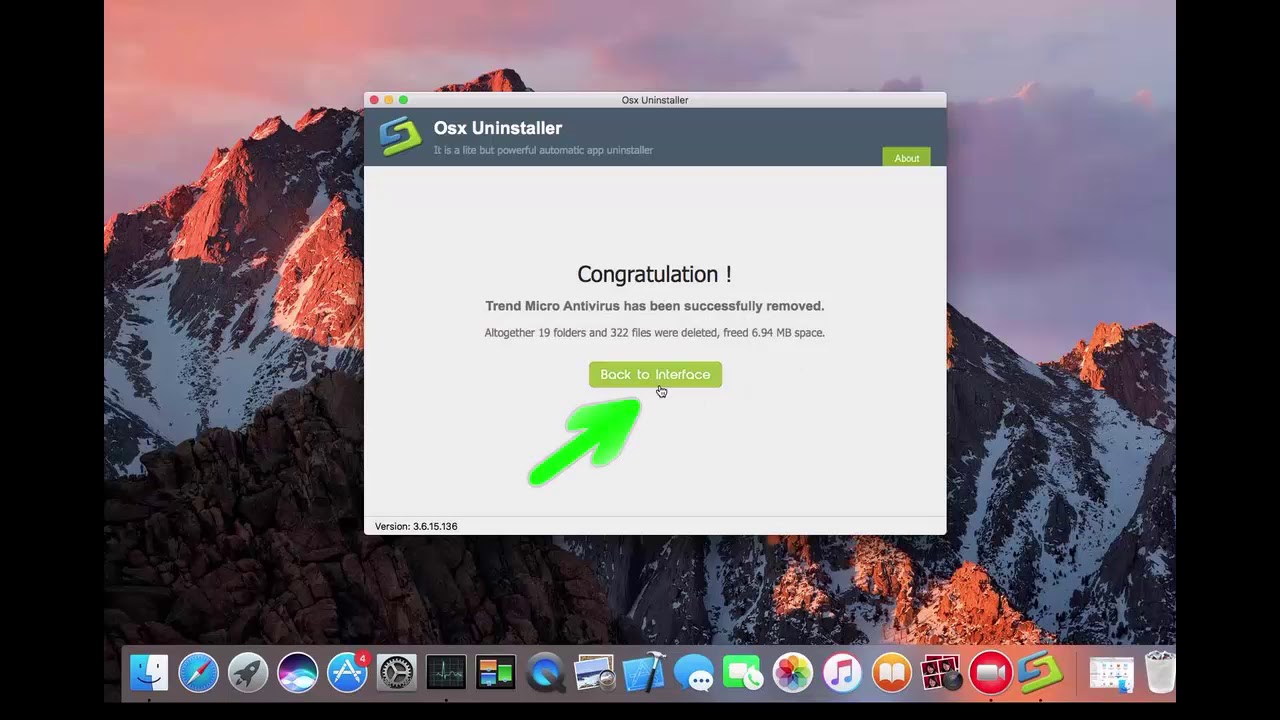Screen dimensions: 1280x720
Task: Click the Back to Interface button
Action: click(655, 374)
